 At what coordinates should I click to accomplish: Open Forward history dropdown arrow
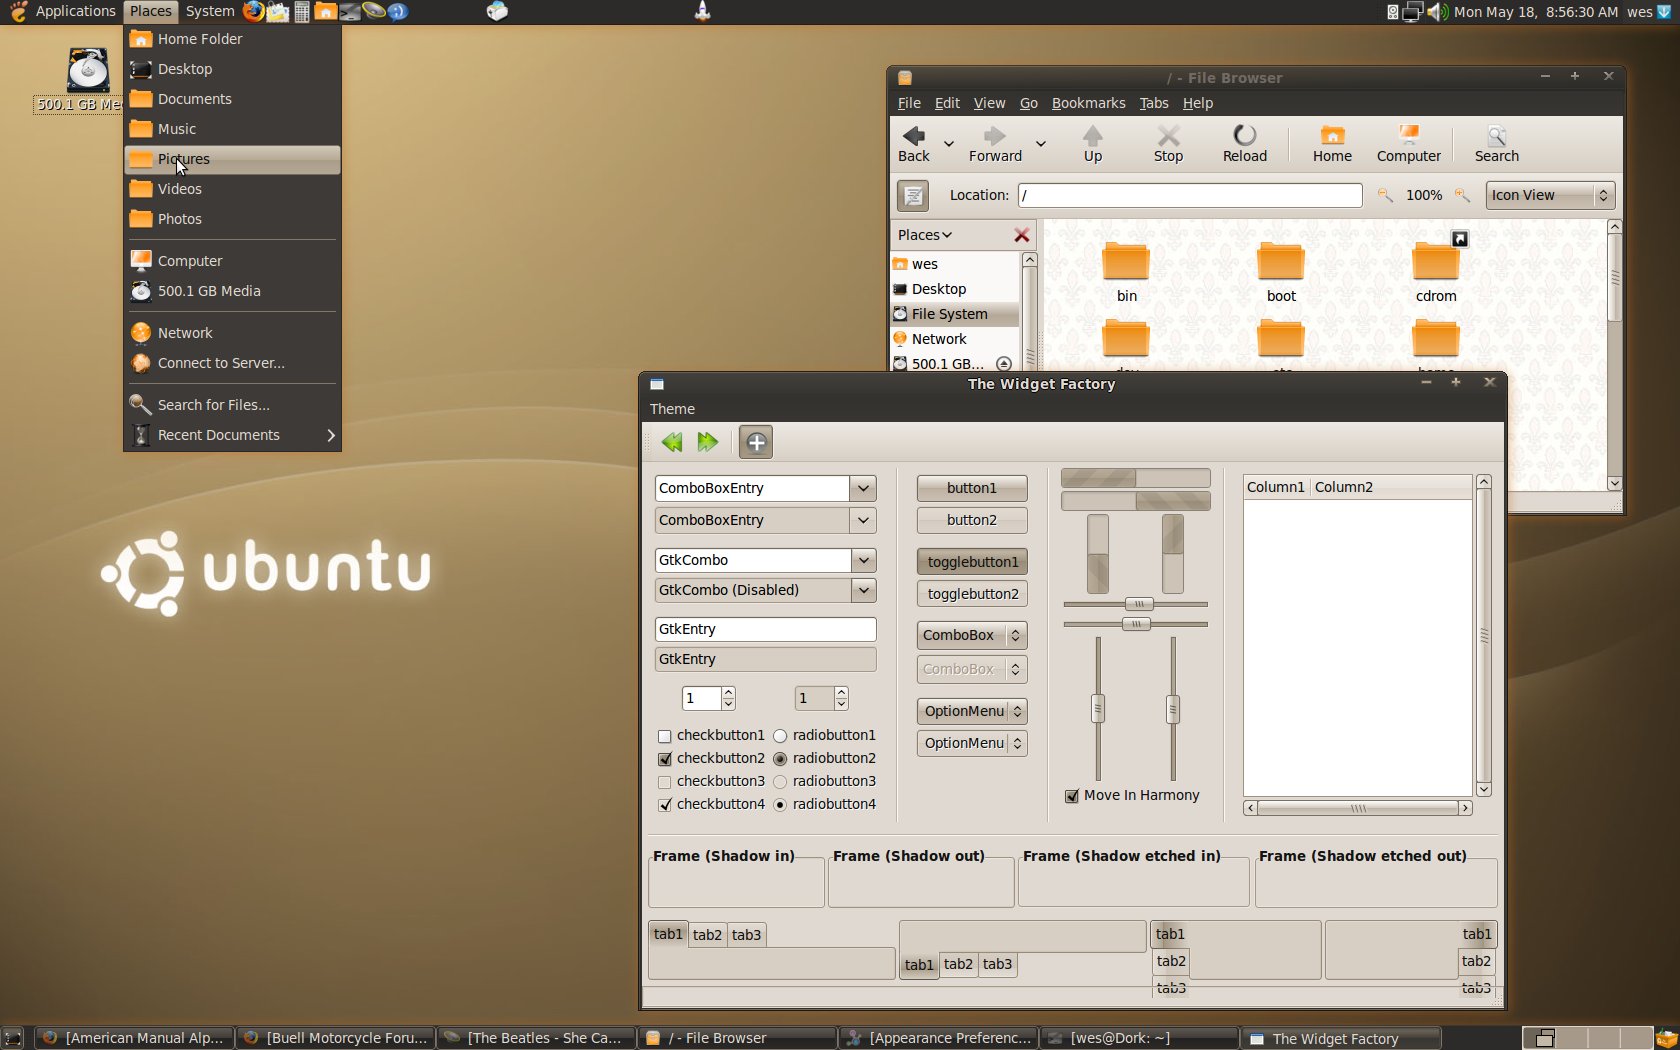1041,144
